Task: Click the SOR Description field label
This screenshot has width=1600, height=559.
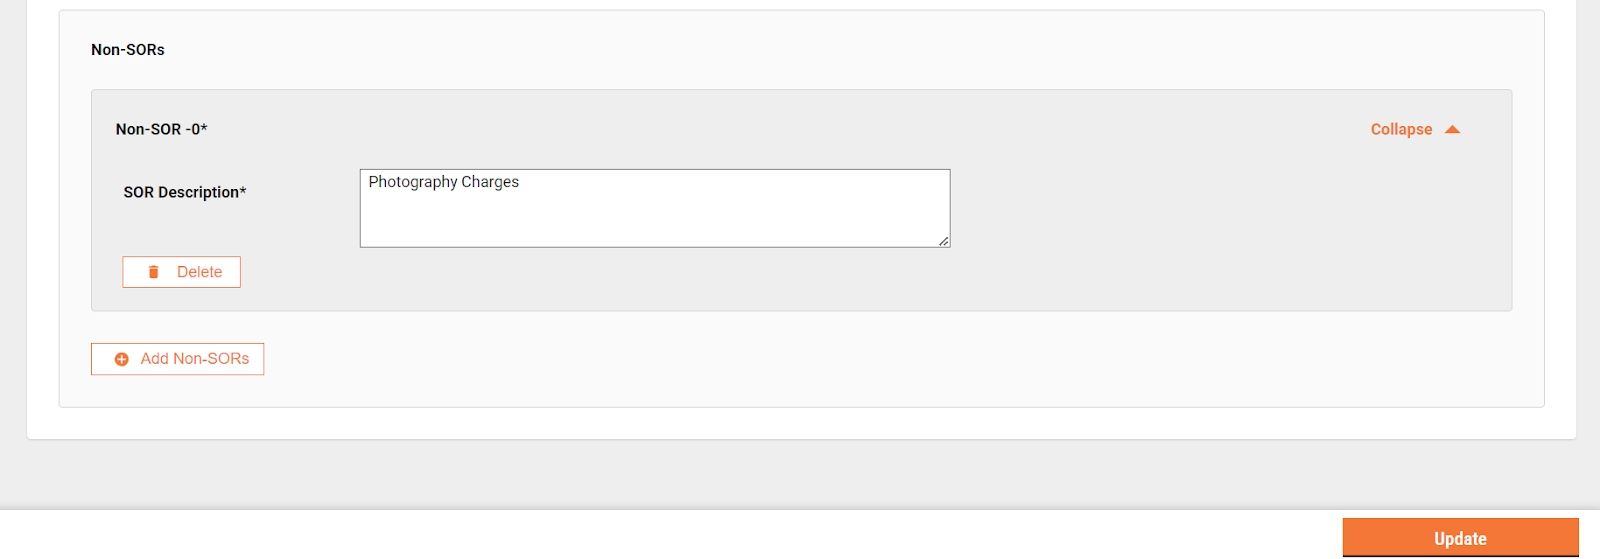Action: coord(180,192)
